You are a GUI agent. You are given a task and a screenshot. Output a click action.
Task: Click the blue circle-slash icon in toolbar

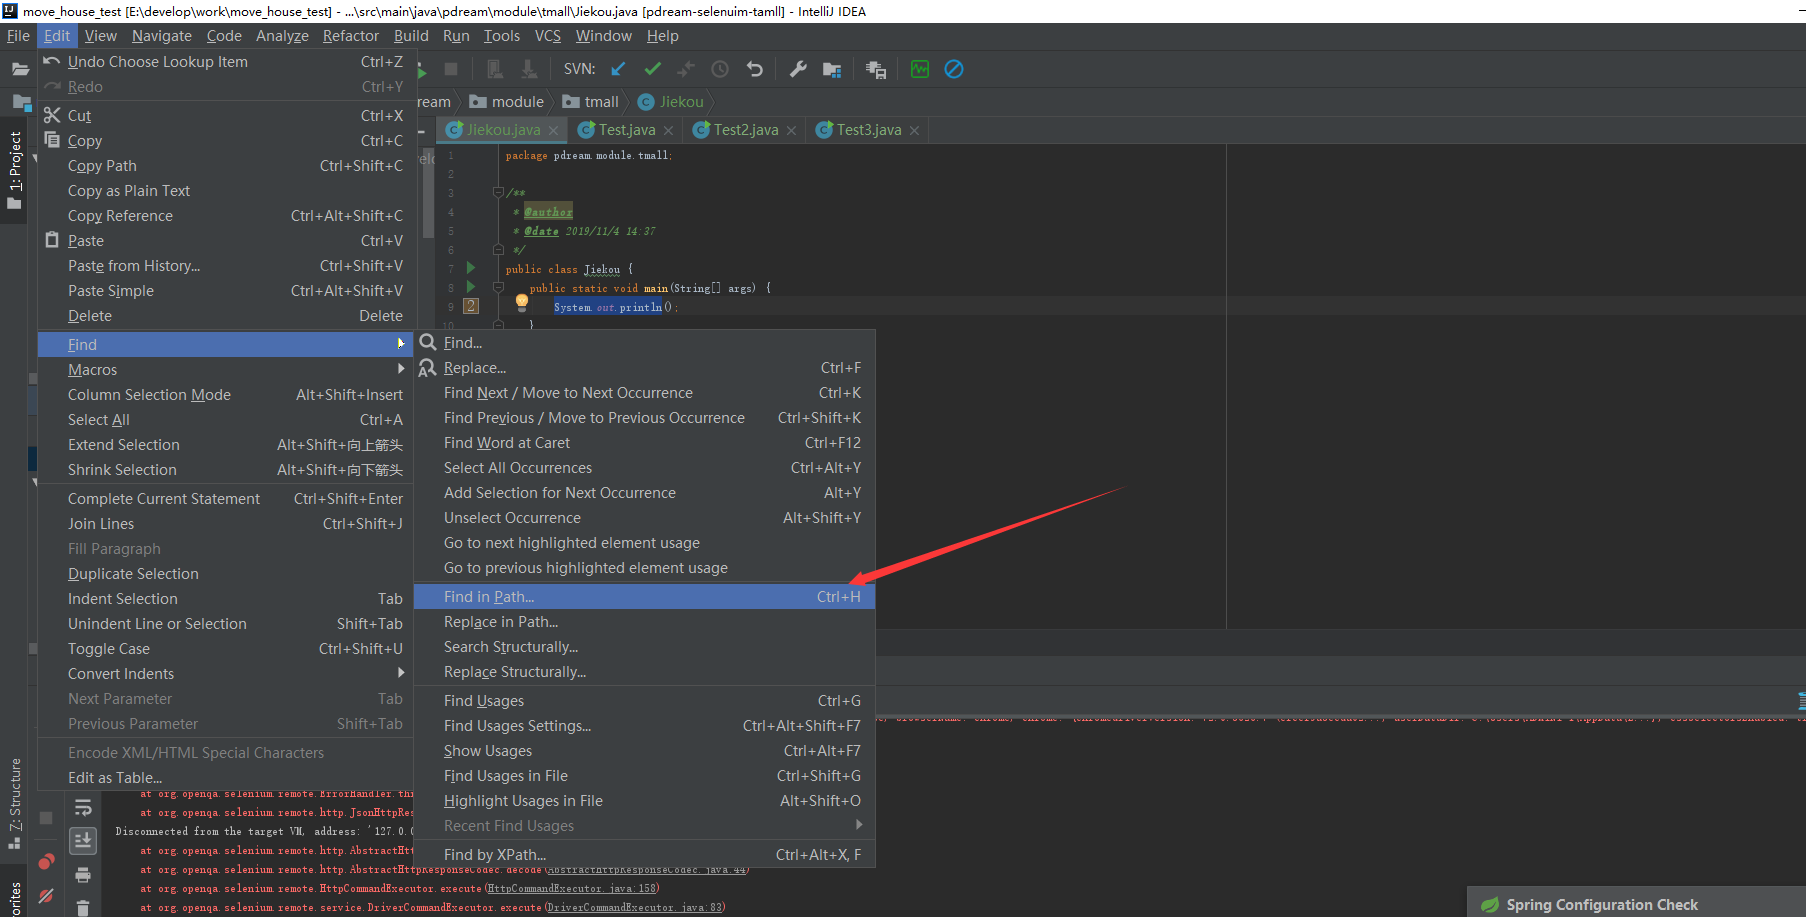954,69
